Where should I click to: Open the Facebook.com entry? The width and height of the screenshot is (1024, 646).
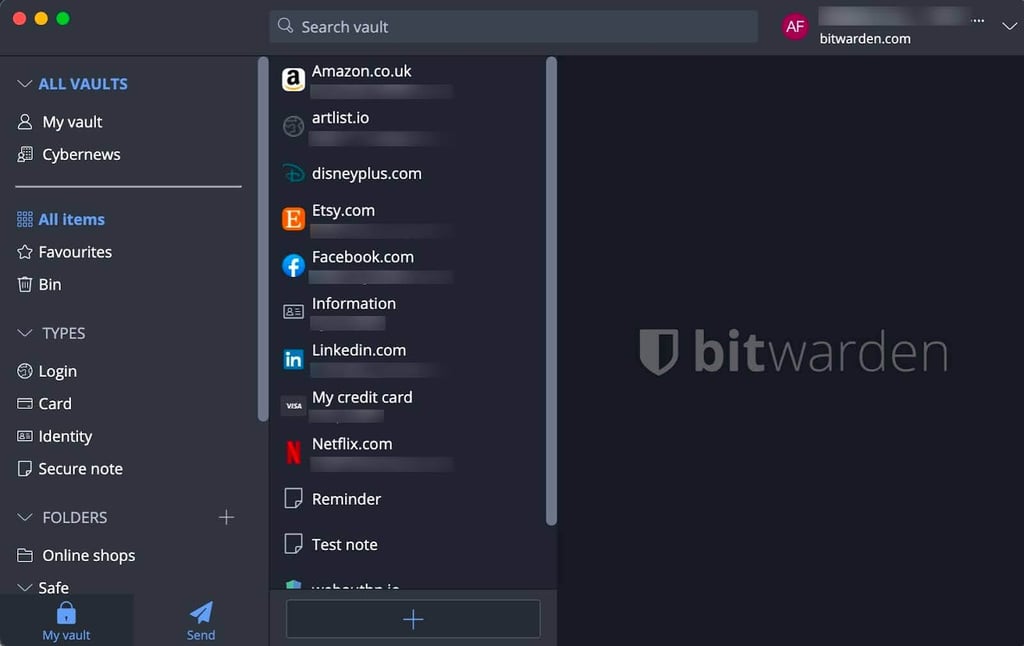click(408, 266)
